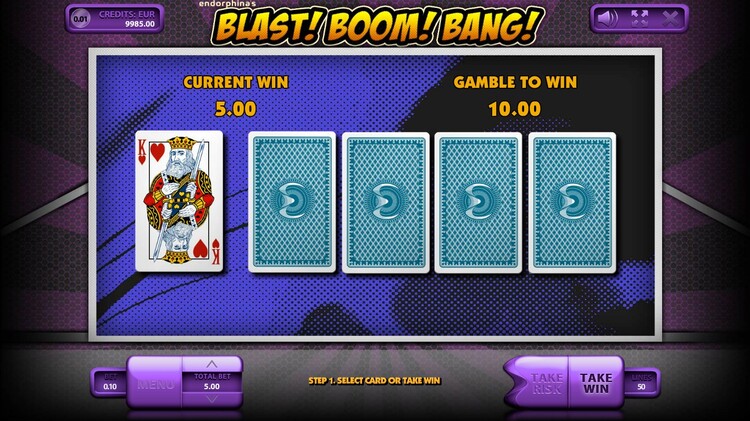Click the 0.01 coin denomination icon
The image size is (750, 421).
tap(80, 19)
